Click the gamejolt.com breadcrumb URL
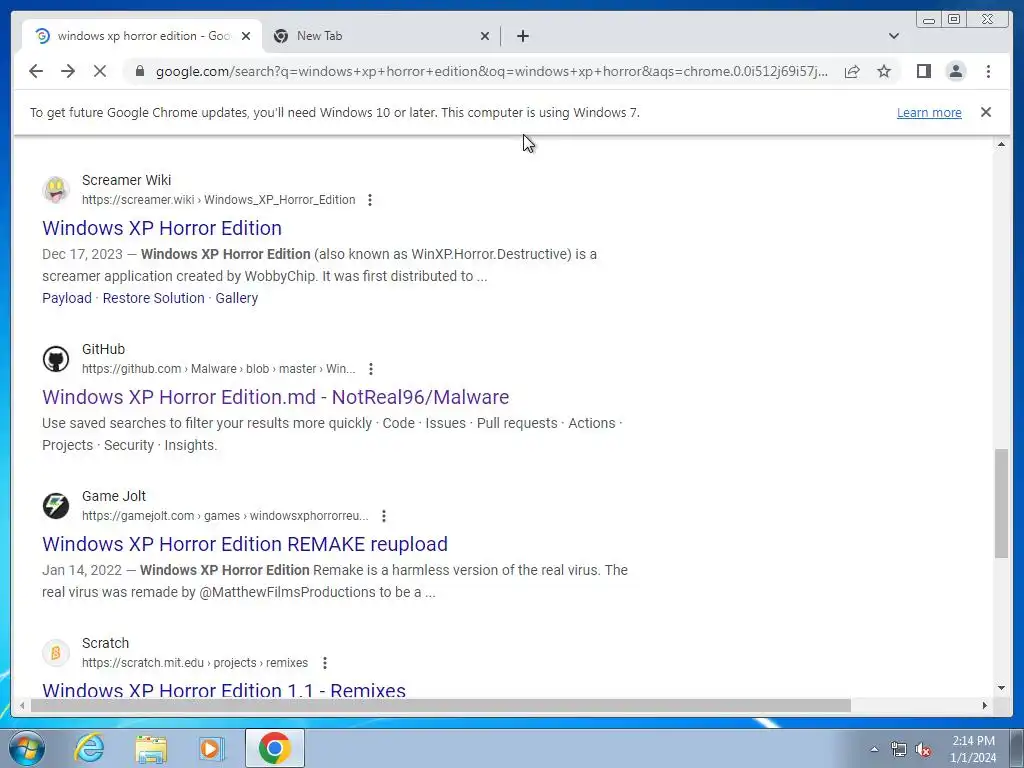Screen dimensions: 1024x768 pos(225,516)
